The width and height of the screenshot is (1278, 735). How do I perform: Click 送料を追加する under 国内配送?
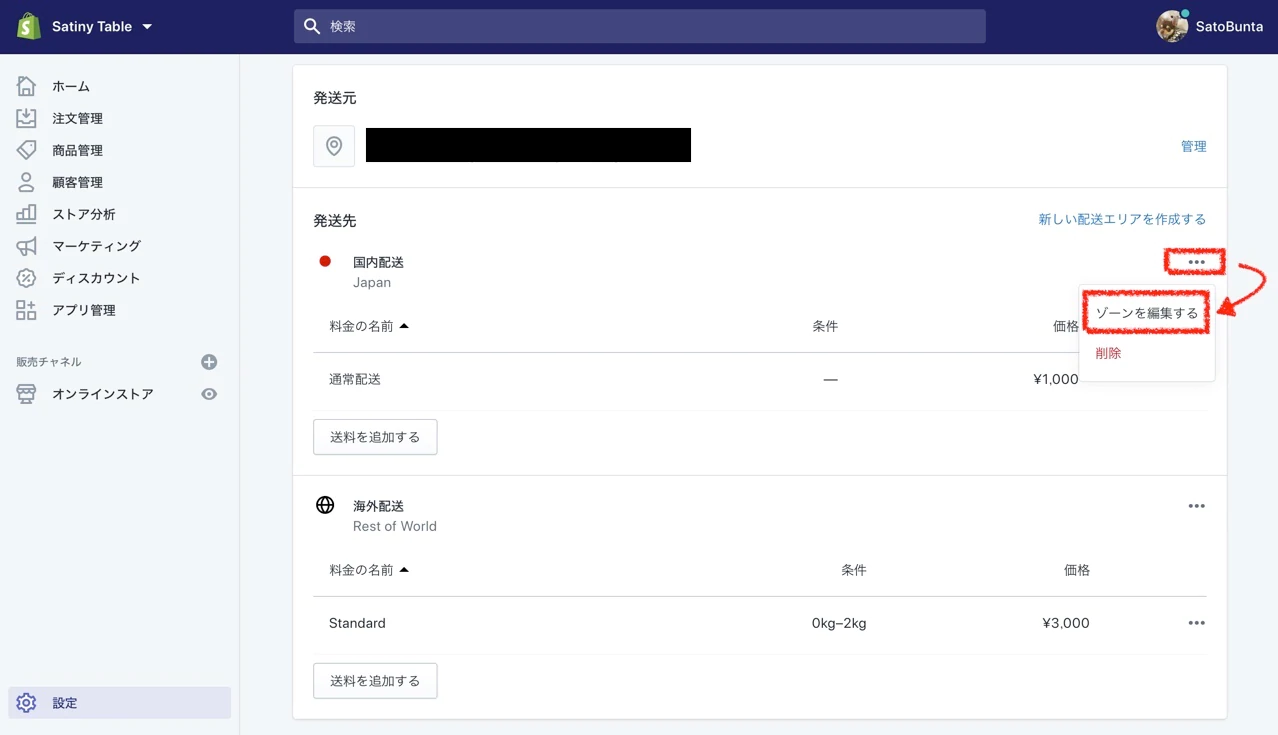tap(375, 437)
